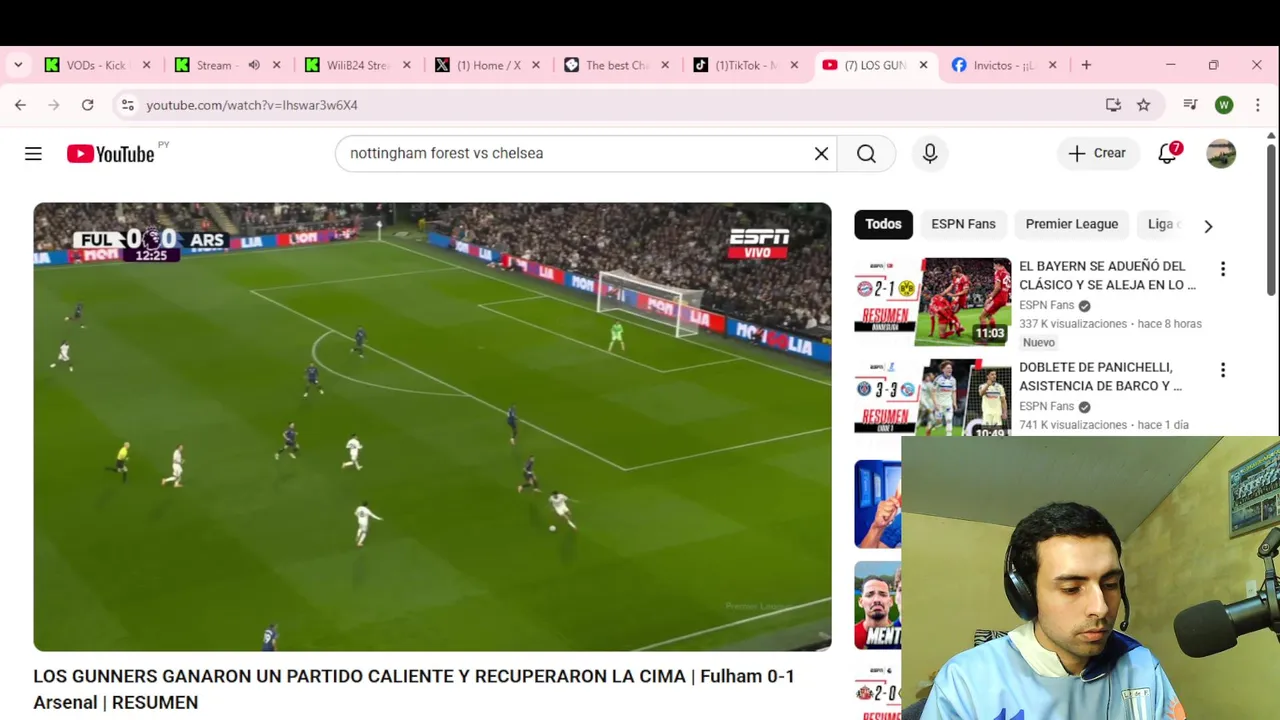Viewport: 1280px width, 720px height.
Task: Close the Stream tab
Action: tap(277, 65)
